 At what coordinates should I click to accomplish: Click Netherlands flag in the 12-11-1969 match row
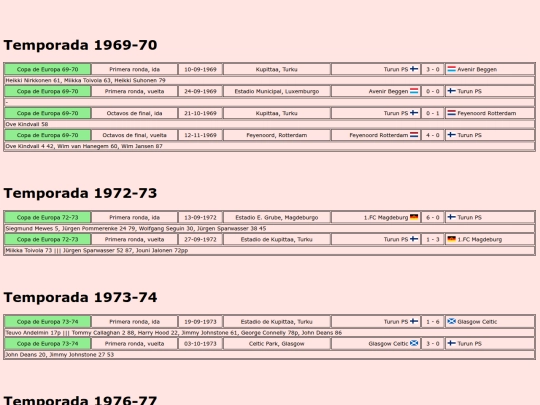414,135
